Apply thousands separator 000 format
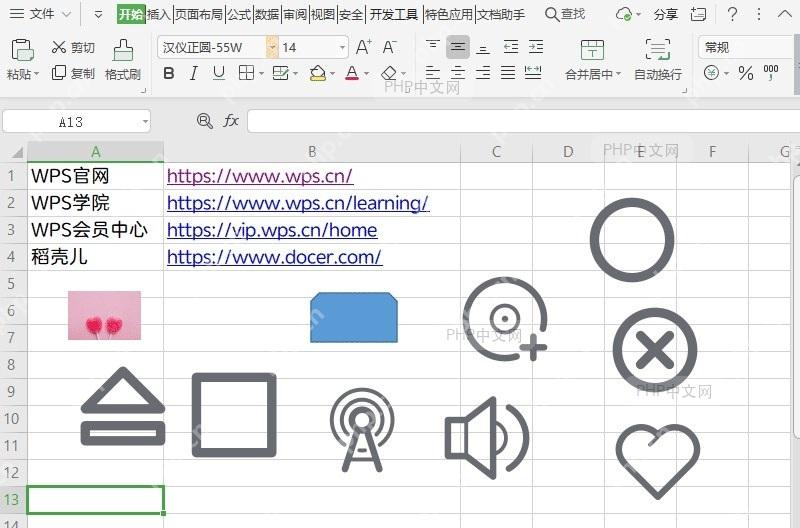 [771, 72]
